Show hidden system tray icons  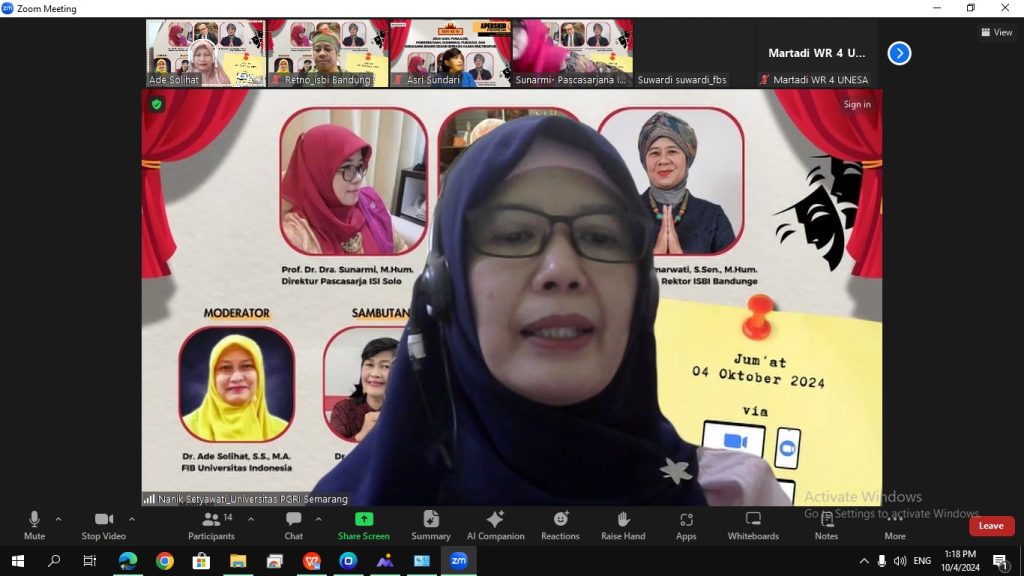click(864, 561)
